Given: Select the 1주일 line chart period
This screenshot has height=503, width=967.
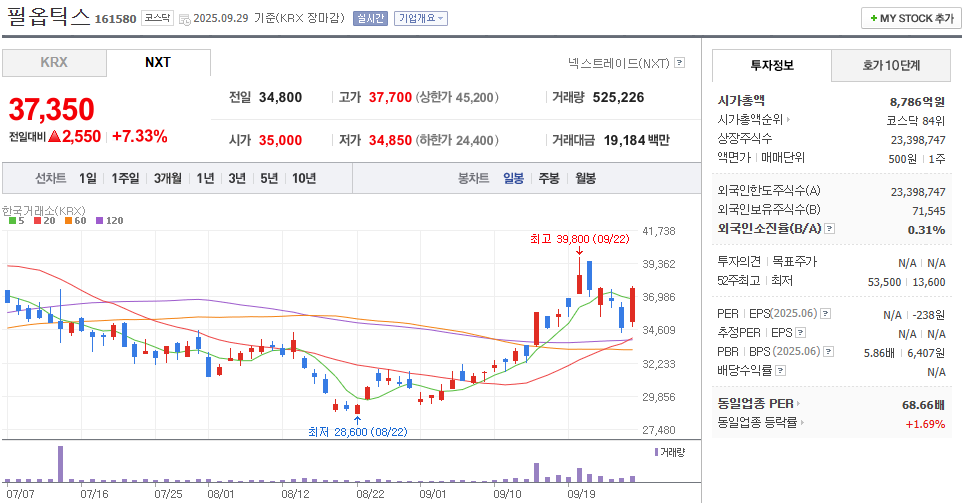Looking at the screenshot, I should click(x=125, y=178).
